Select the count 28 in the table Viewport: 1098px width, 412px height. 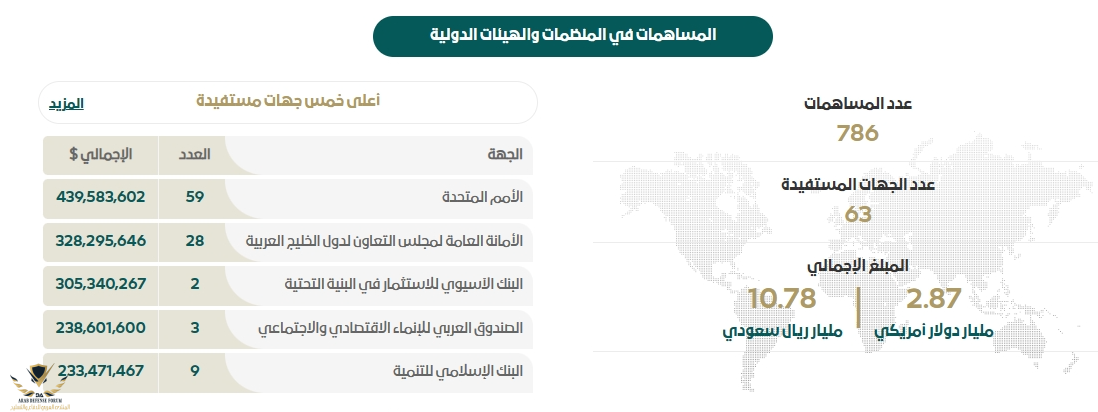(x=195, y=240)
